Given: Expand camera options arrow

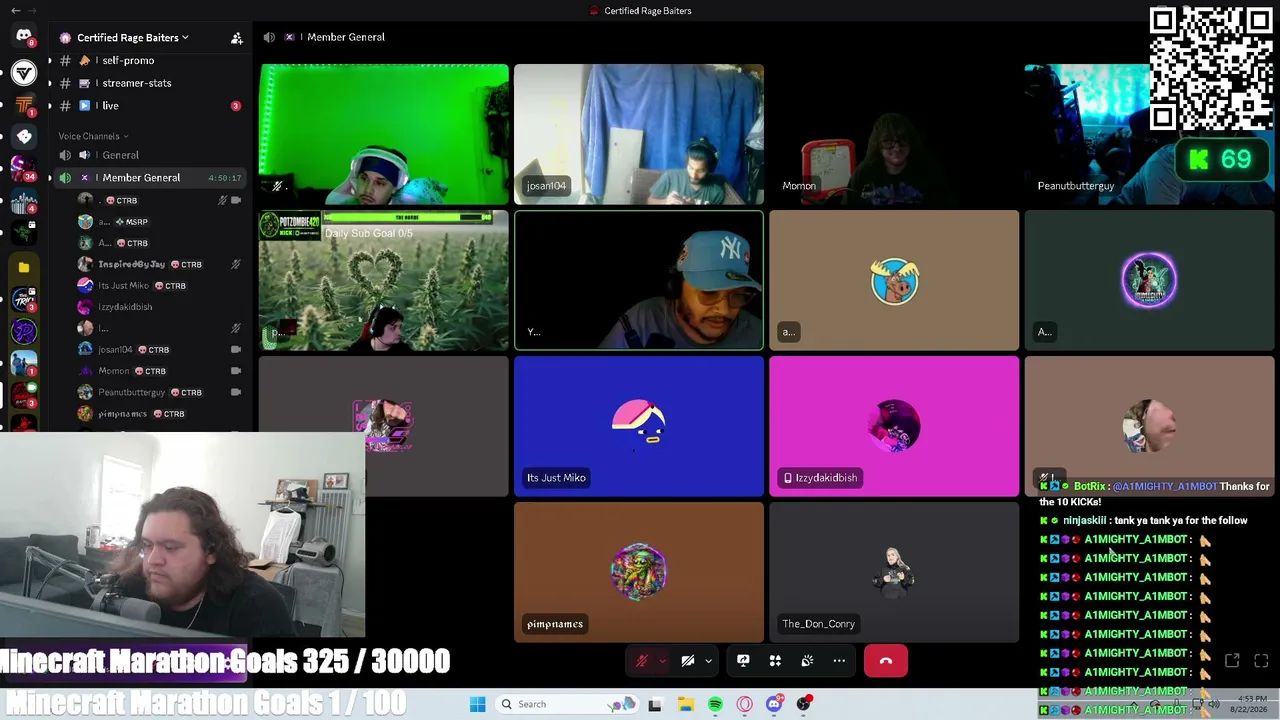Looking at the screenshot, I should pyautogui.click(x=708, y=661).
